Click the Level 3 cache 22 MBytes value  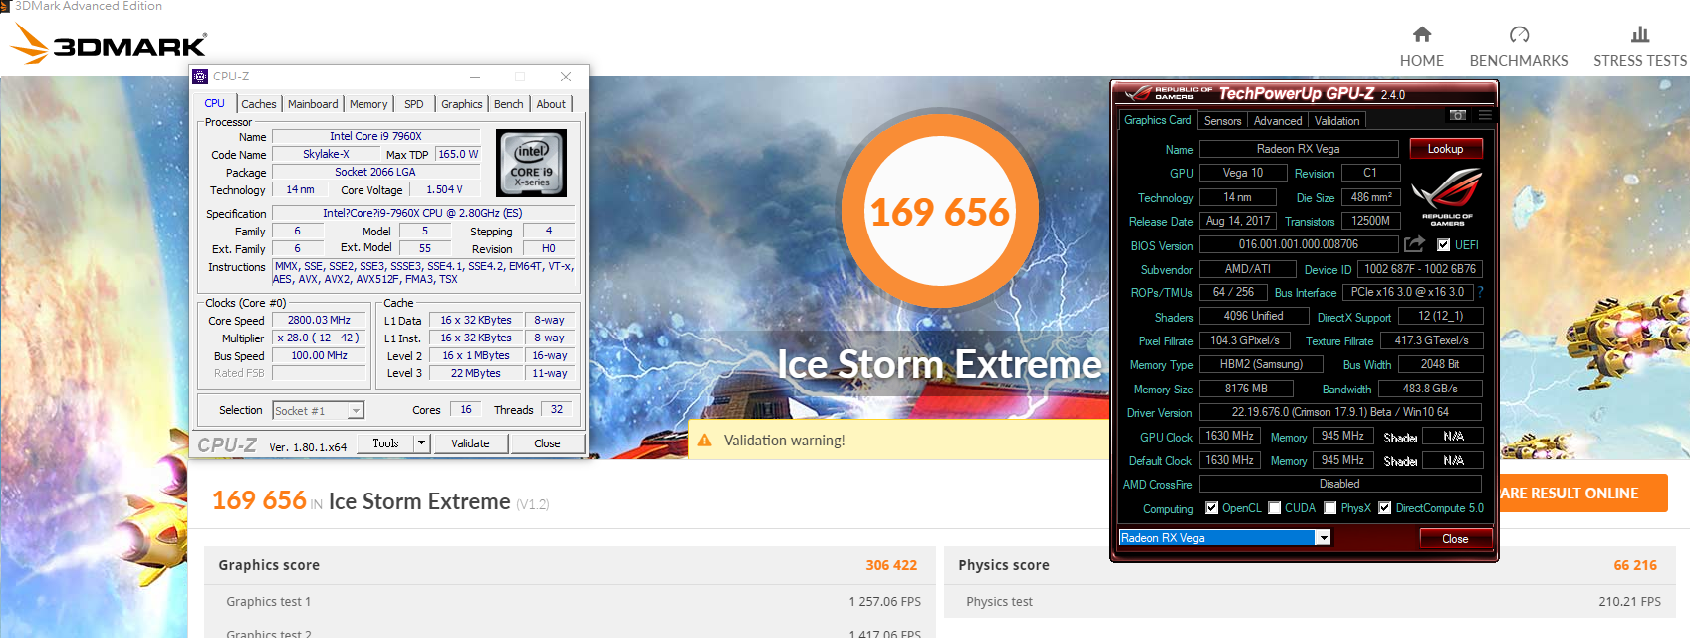(475, 374)
